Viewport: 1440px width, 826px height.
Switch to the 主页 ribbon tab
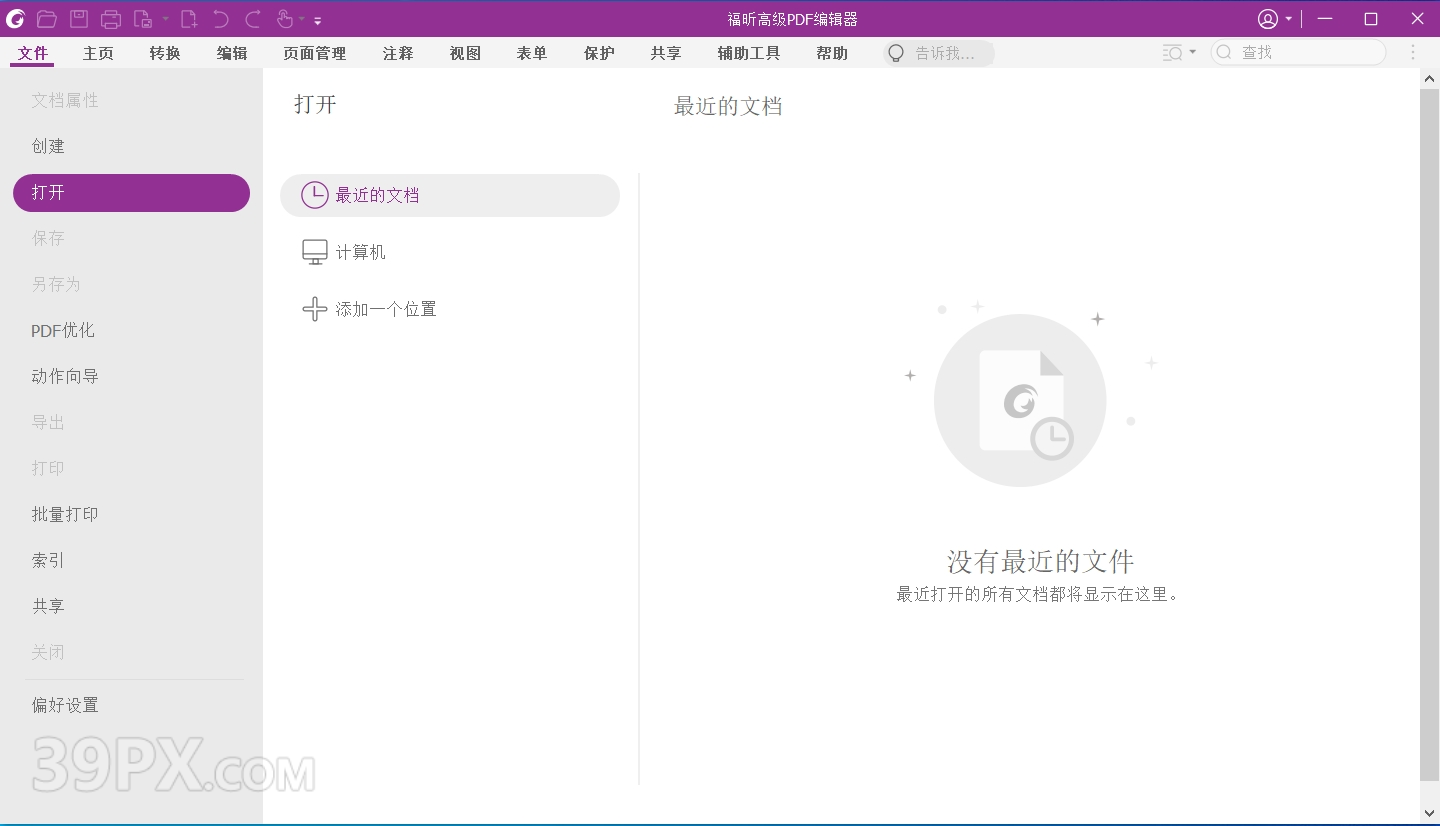click(x=98, y=54)
